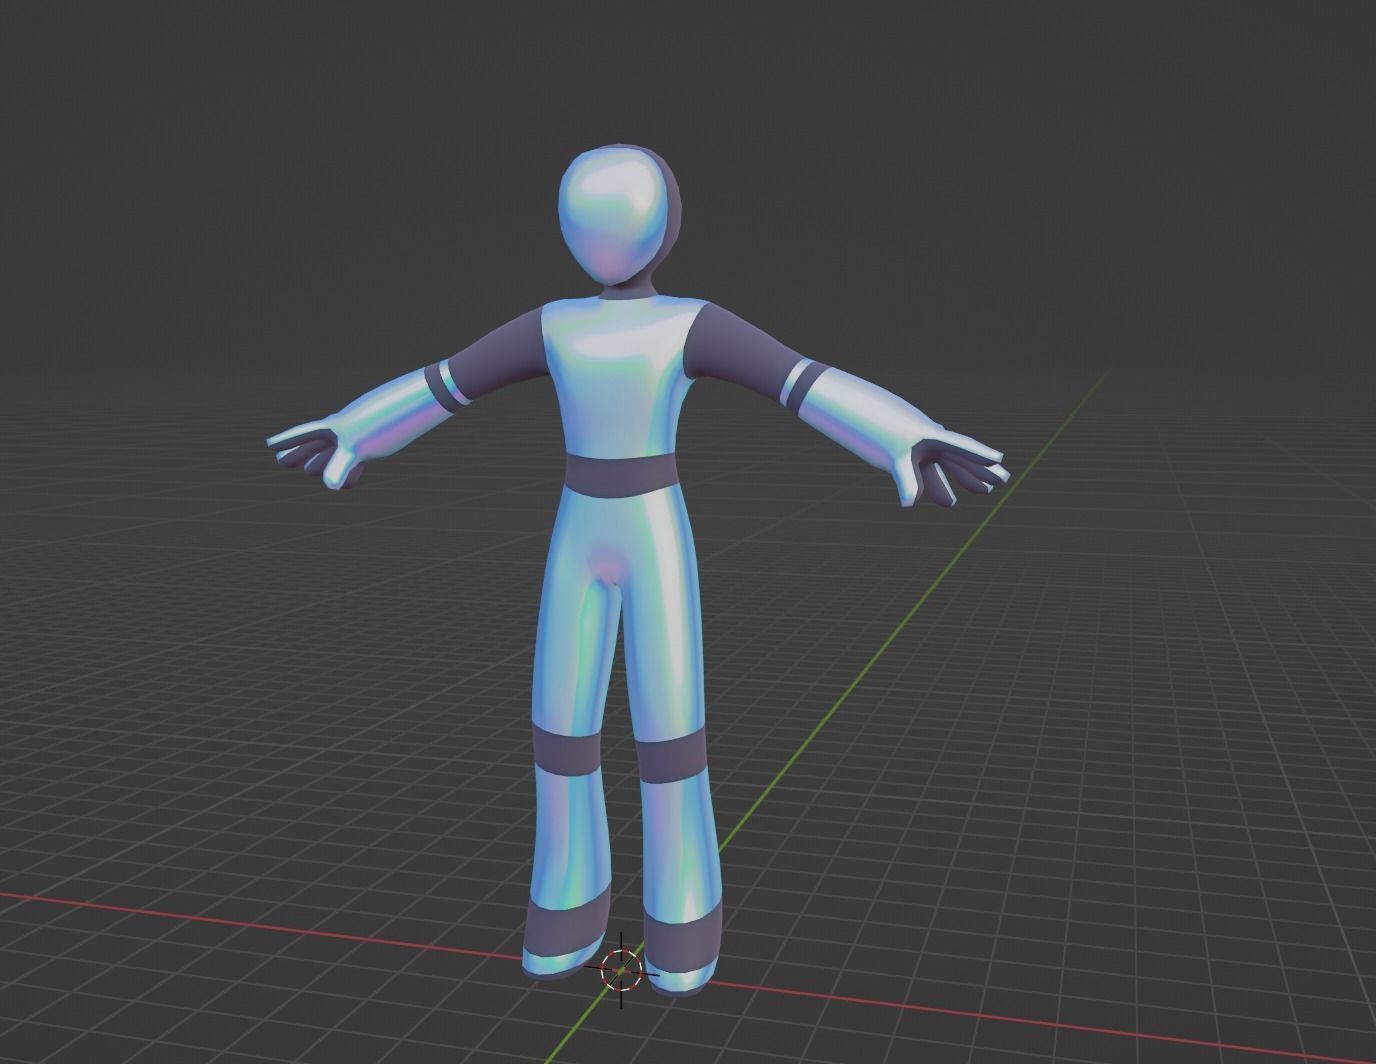
Task: Click the dark belt on the character's waist
Action: click(621, 474)
